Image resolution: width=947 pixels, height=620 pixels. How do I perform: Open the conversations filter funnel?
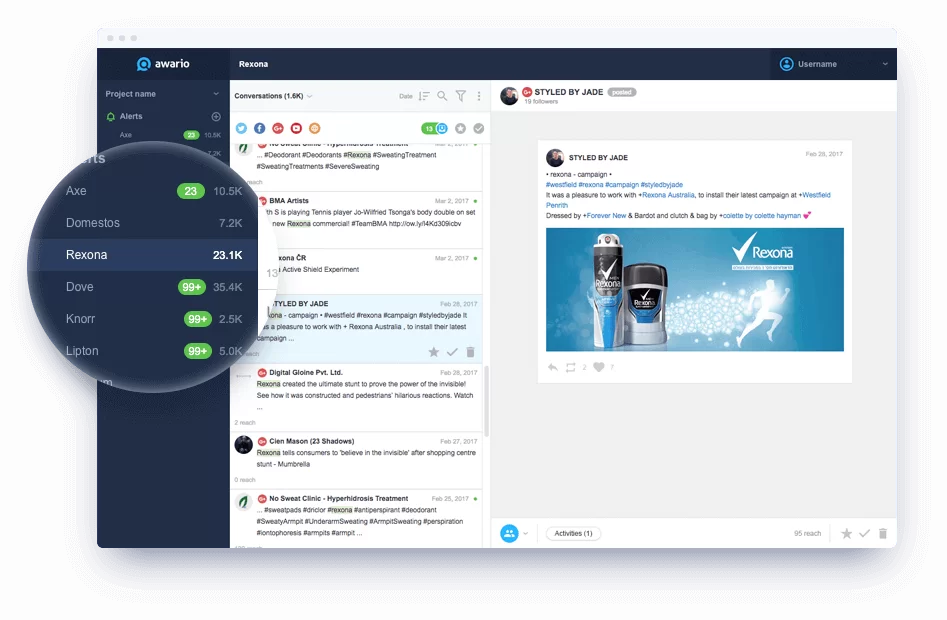click(461, 96)
